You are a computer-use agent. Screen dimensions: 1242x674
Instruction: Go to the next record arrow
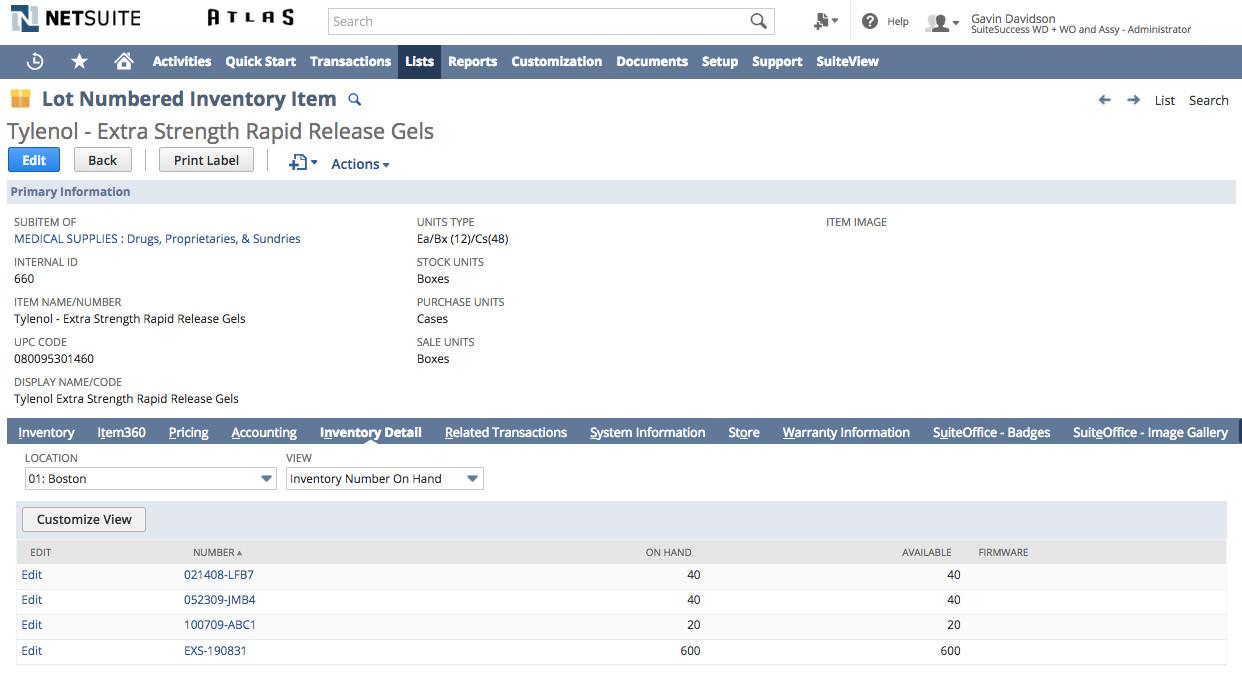coord(1133,100)
